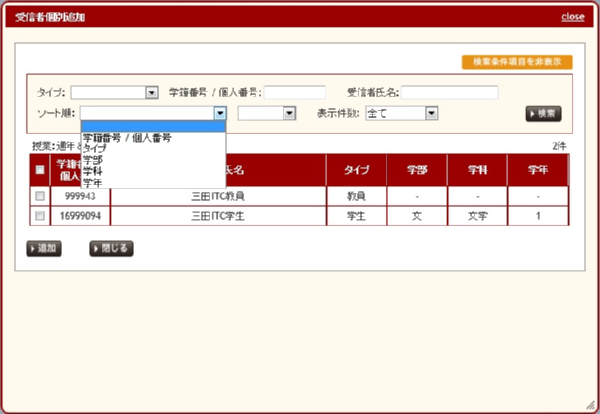Check the box for row 999943

[x=40, y=196]
